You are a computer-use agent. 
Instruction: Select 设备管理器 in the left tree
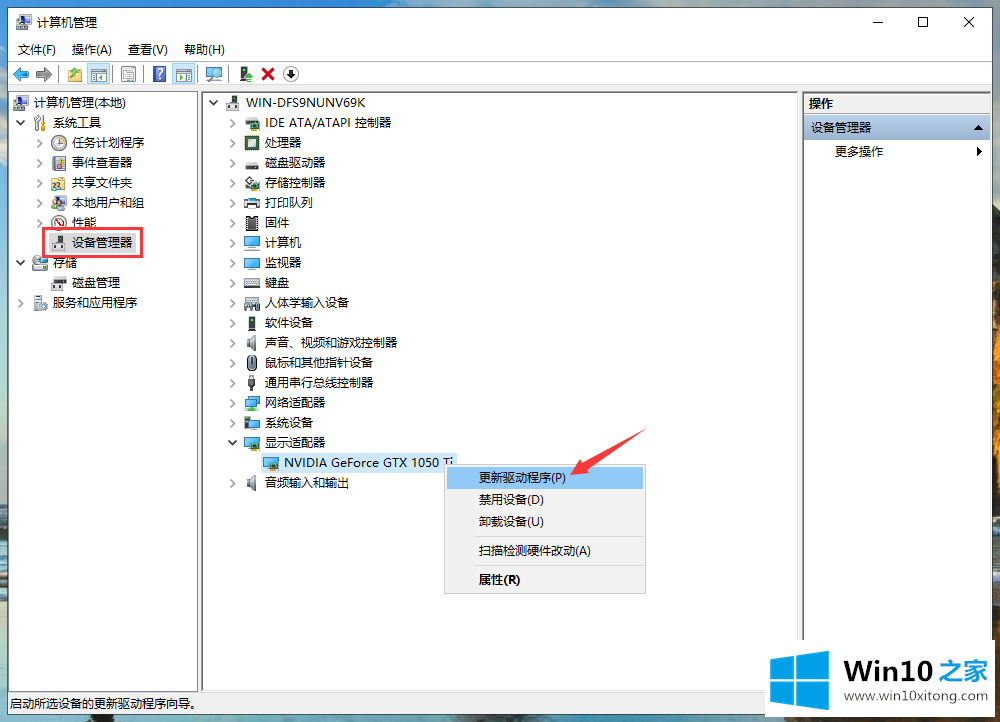[x=102, y=242]
